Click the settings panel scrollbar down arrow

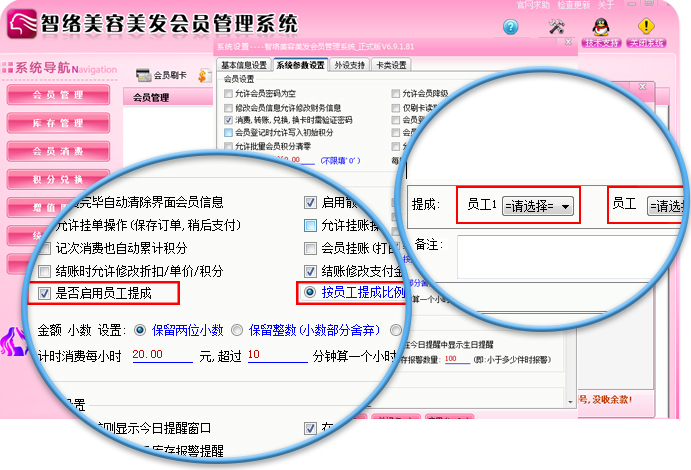coord(571,402)
